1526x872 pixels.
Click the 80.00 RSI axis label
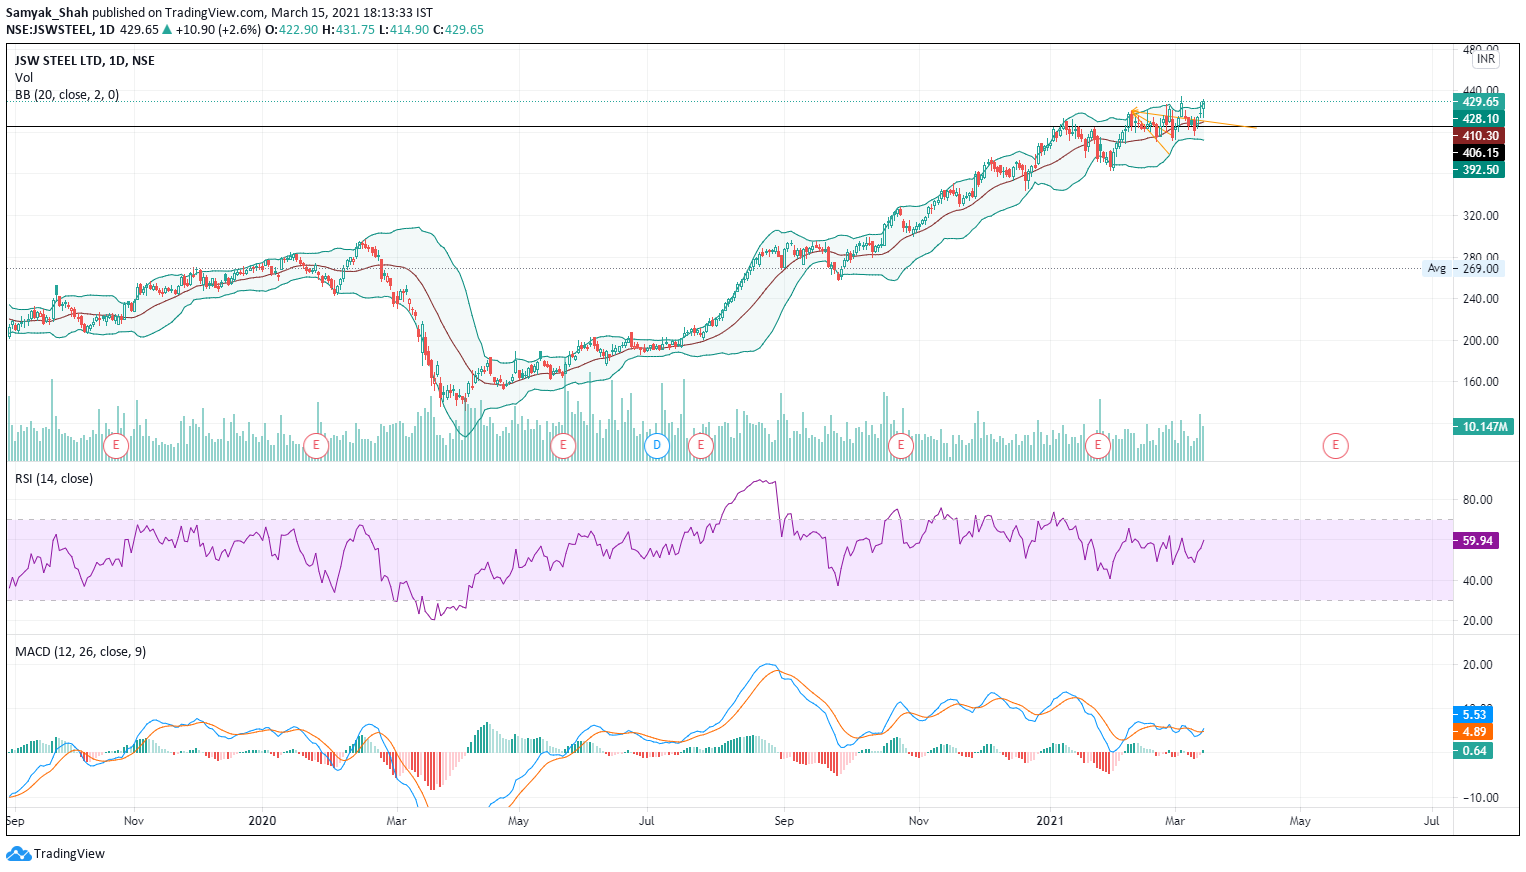click(x=1477, y=500)
